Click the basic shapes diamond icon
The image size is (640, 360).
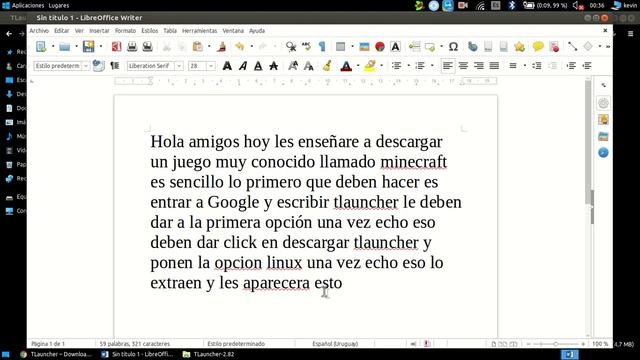588,47
